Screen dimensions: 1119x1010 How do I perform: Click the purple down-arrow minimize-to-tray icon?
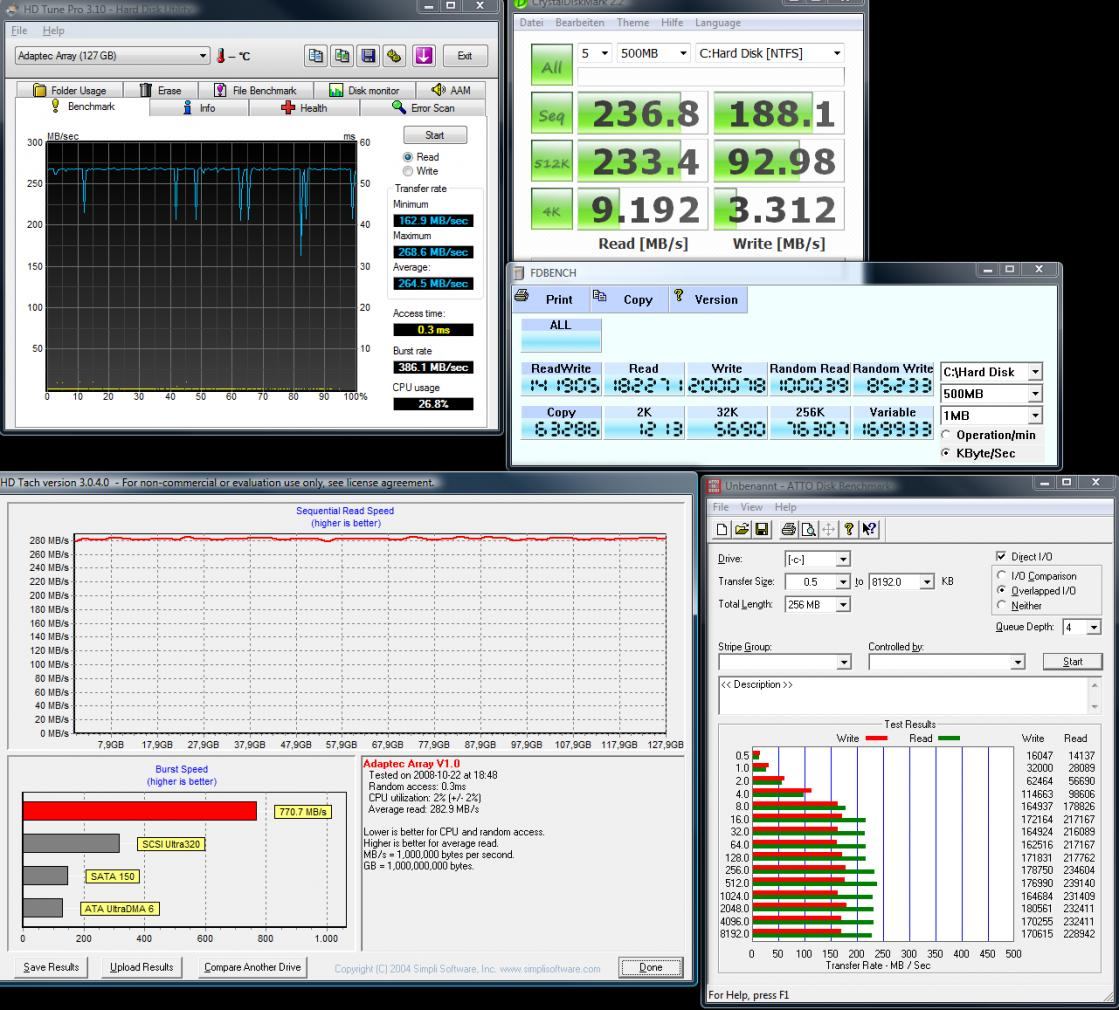click(424, 56)
